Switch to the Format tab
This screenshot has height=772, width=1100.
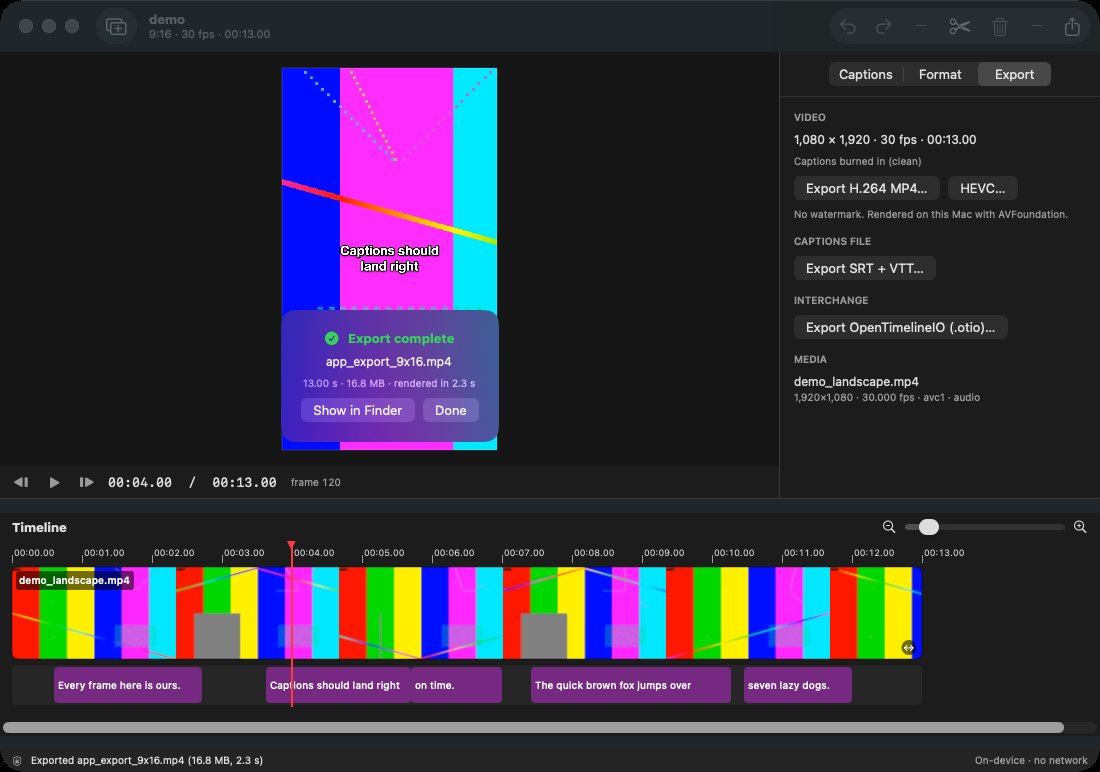tap(940, 74)
